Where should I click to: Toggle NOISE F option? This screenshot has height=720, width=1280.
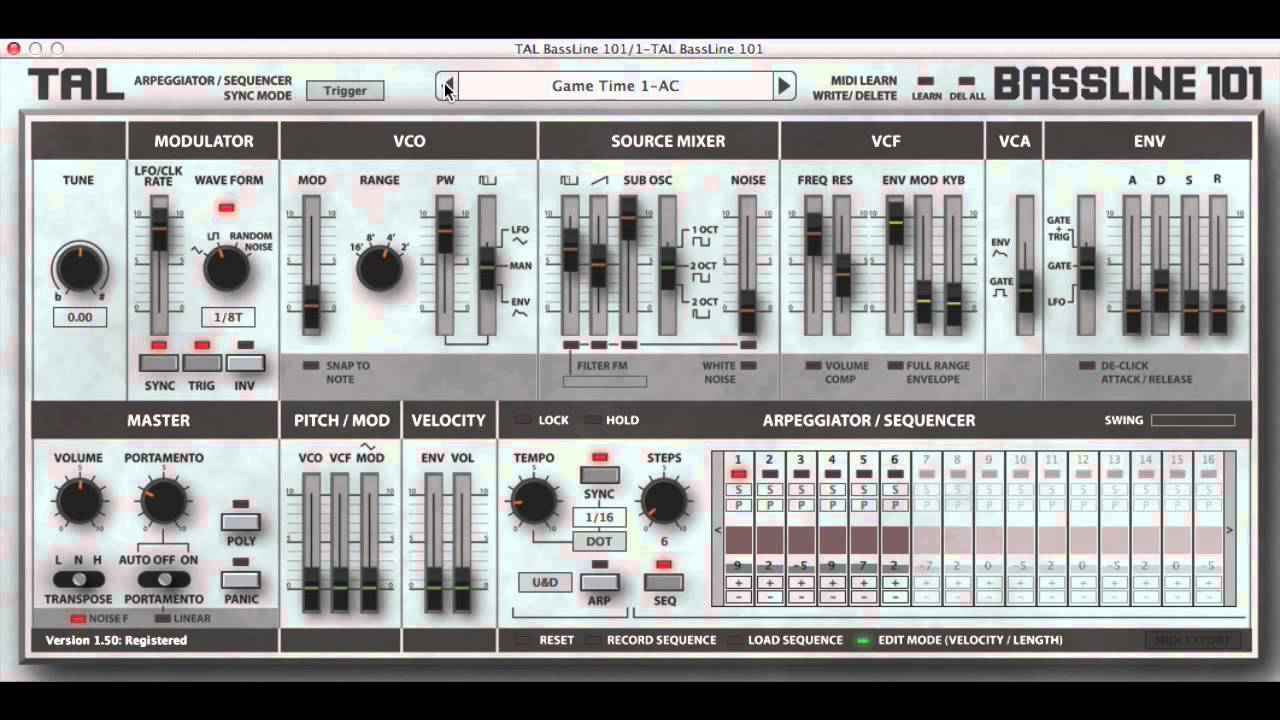click(77, 619)
